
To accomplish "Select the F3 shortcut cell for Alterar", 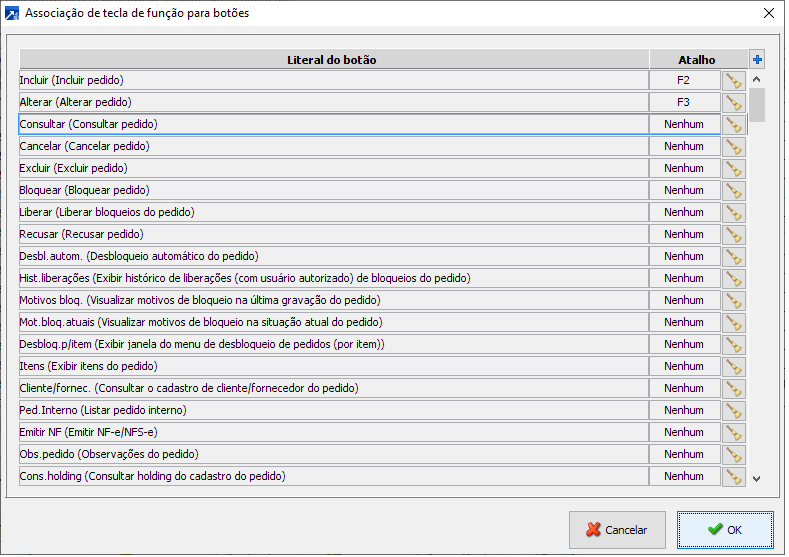I will click(684, 103).
